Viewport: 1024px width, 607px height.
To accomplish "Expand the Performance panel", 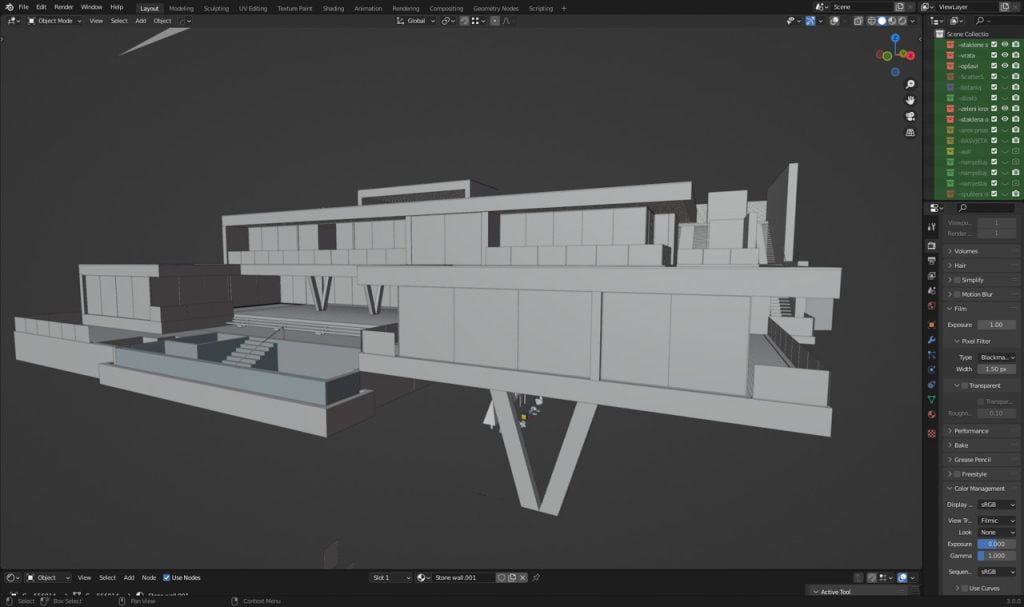I will pos(970,431).
